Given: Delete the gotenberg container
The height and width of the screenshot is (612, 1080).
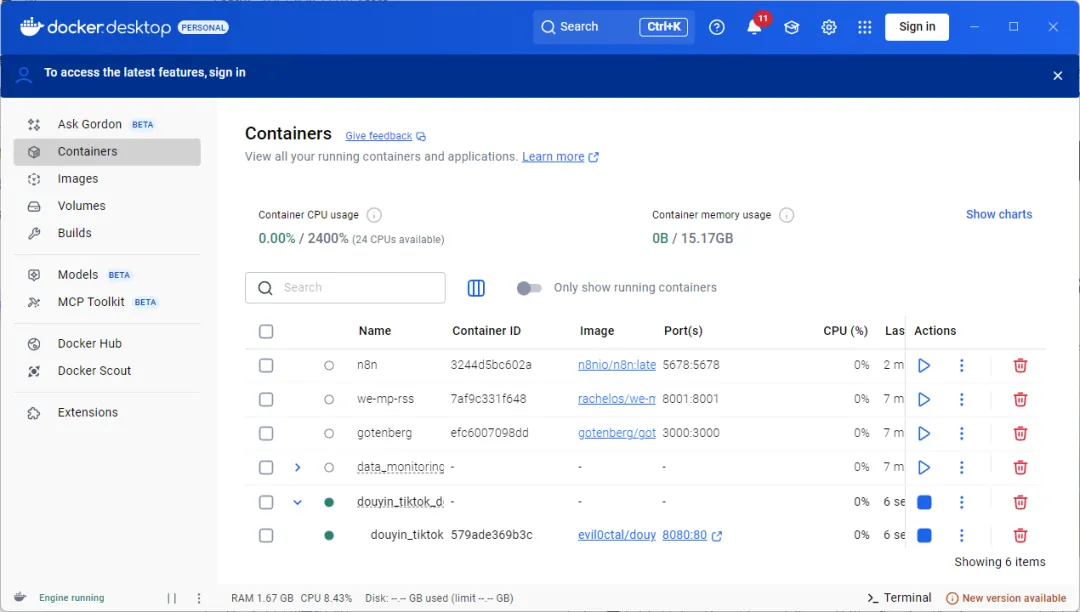Looking at the screenshot, I should [x=1020, y=434].
